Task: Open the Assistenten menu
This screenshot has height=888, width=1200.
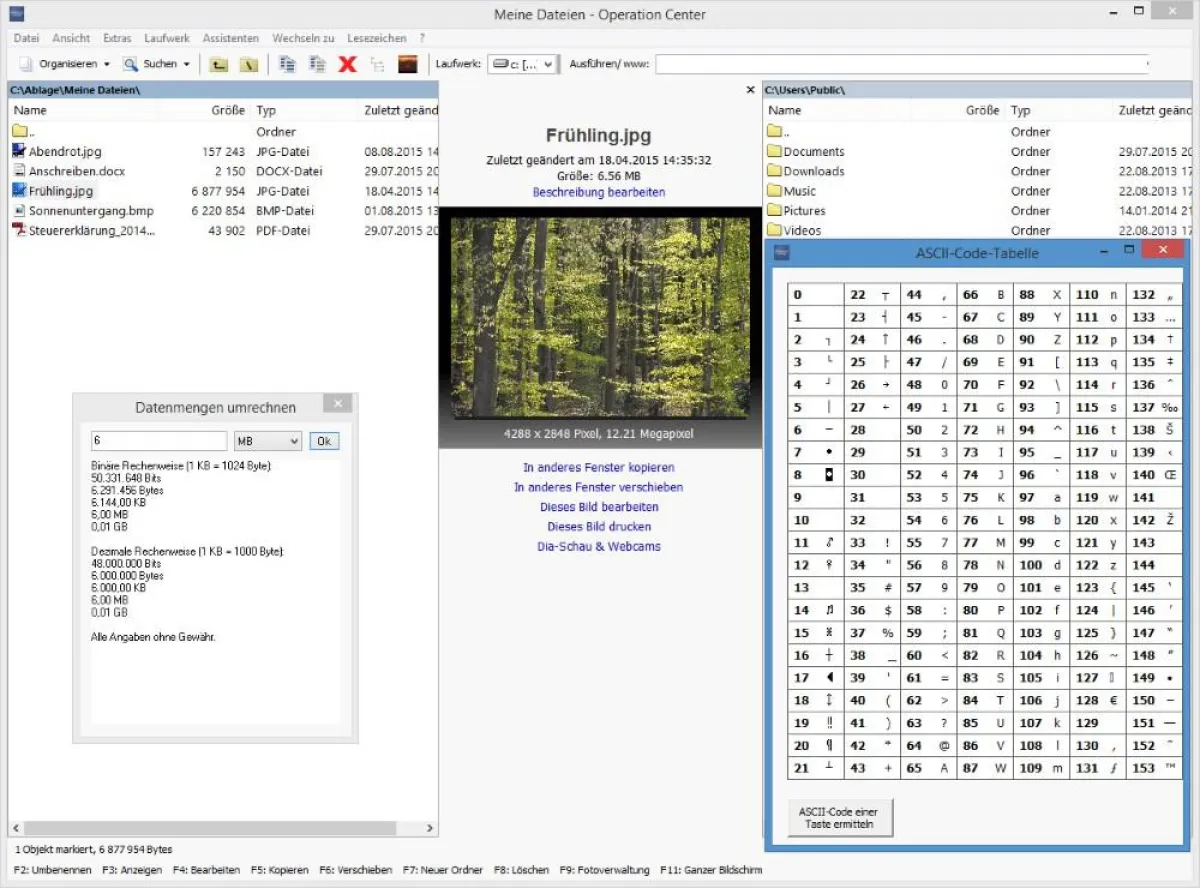Action: 231,38
